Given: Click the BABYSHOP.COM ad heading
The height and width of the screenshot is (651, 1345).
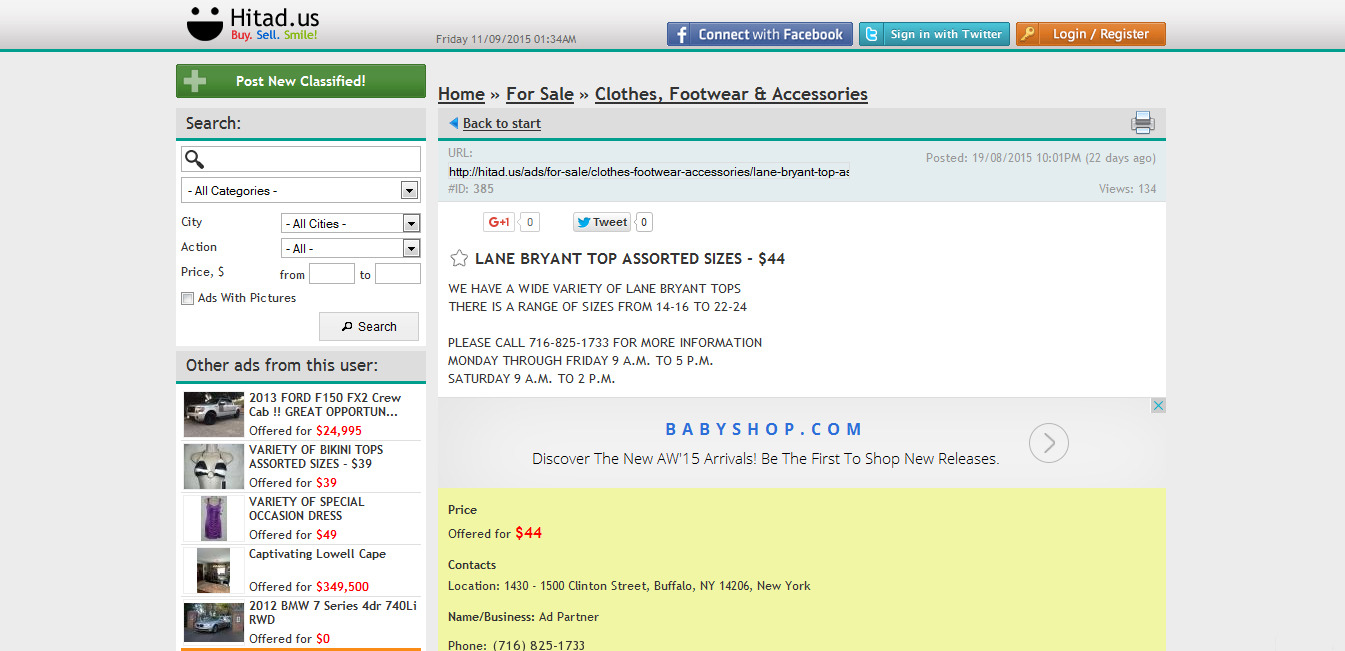Looking at the screenshot, I should click(765, 429).
